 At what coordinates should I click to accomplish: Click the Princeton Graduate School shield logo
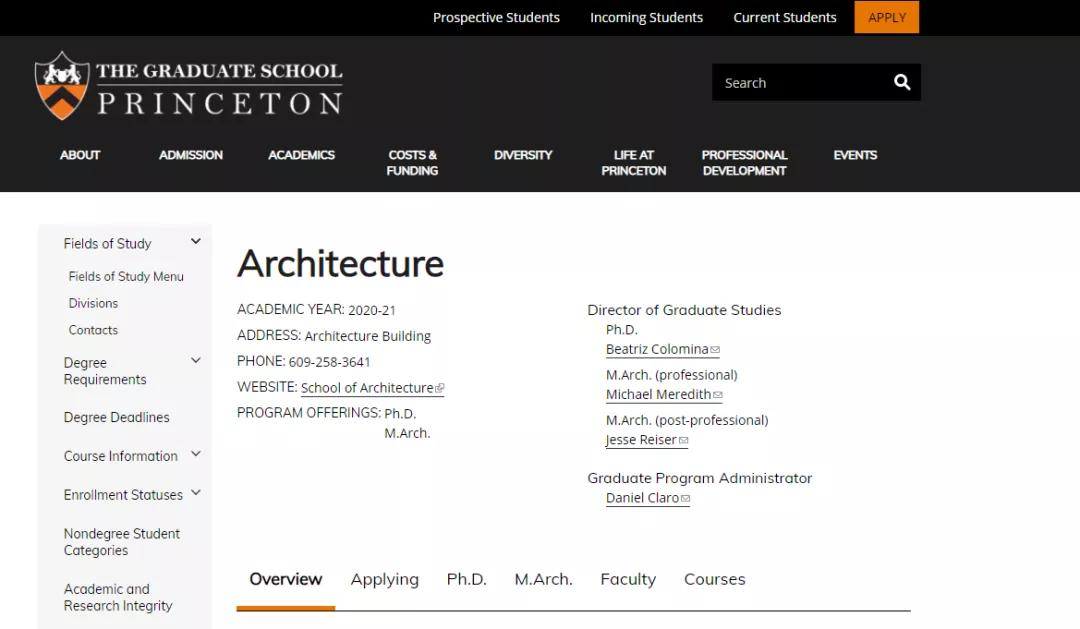click(x=62, y=85)
